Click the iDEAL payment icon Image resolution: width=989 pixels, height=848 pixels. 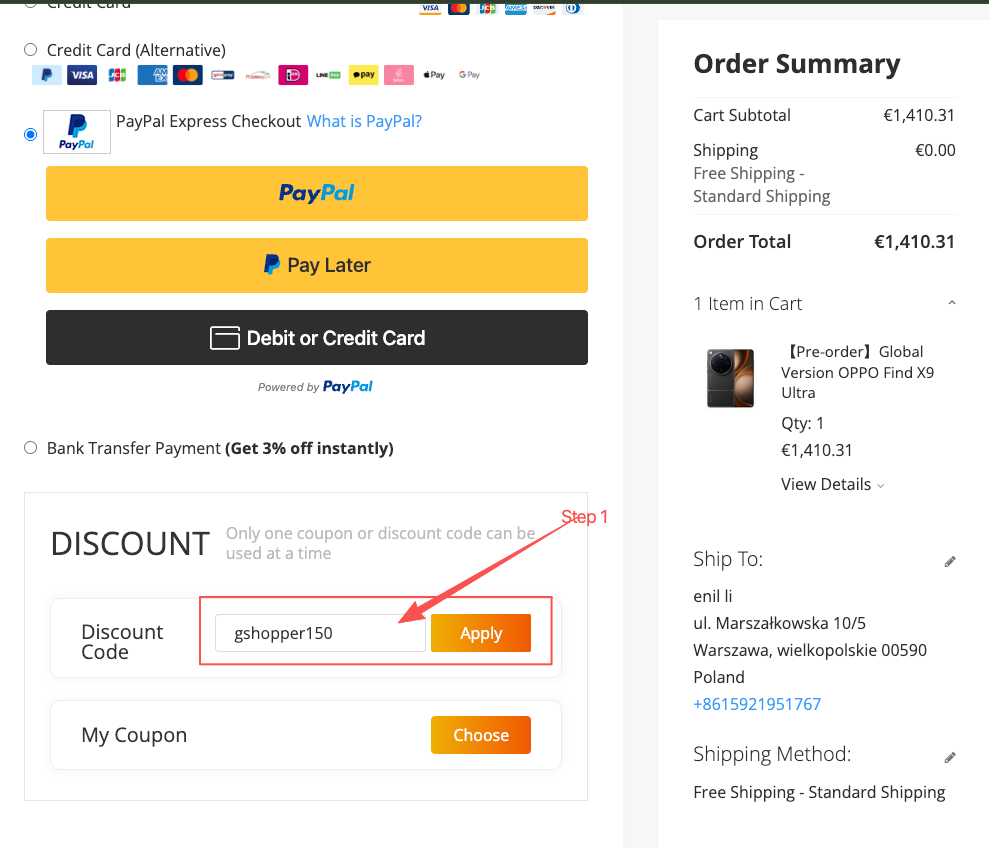pos(293,75)
